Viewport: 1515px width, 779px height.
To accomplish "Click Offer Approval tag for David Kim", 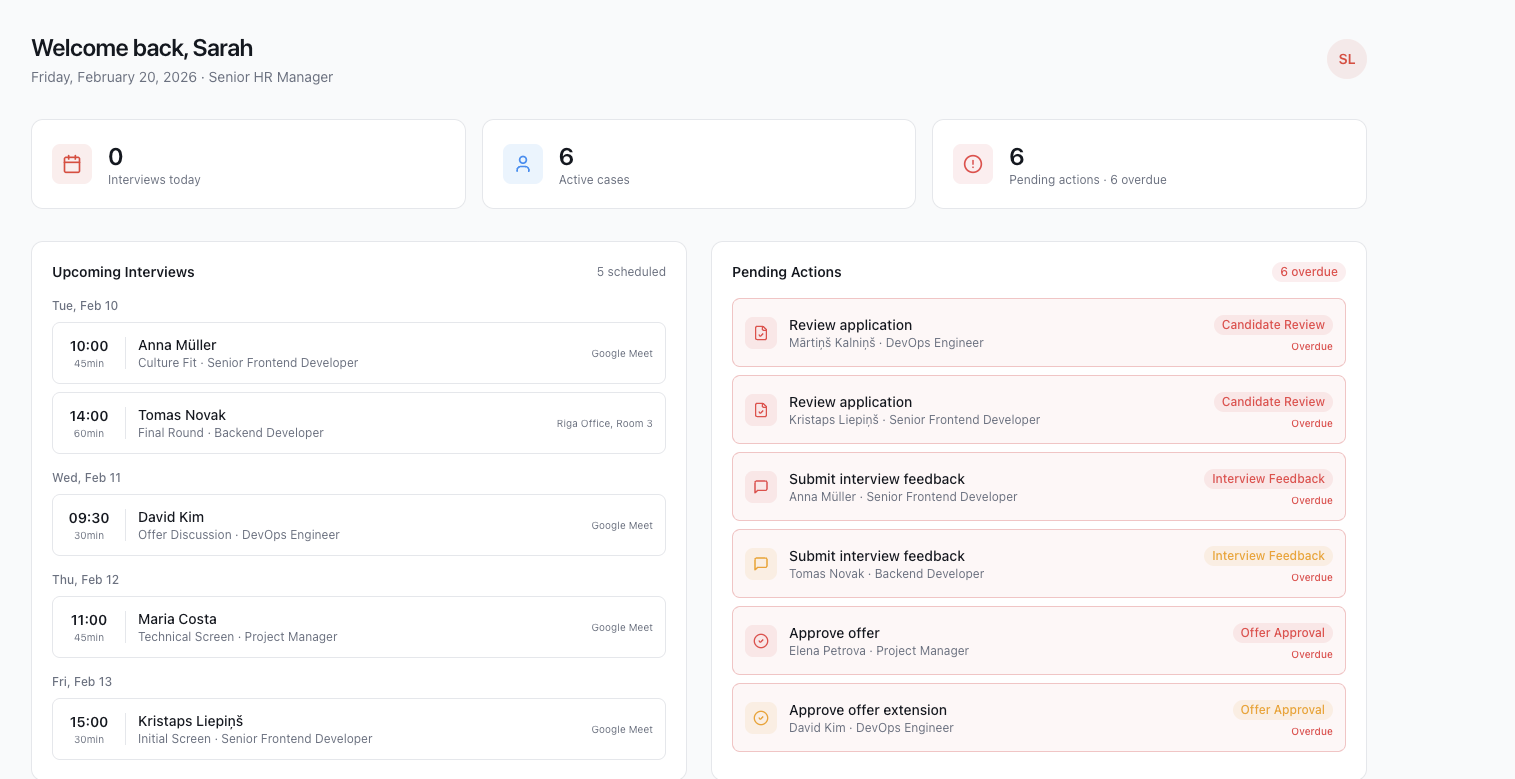I will pos(1283,710).
